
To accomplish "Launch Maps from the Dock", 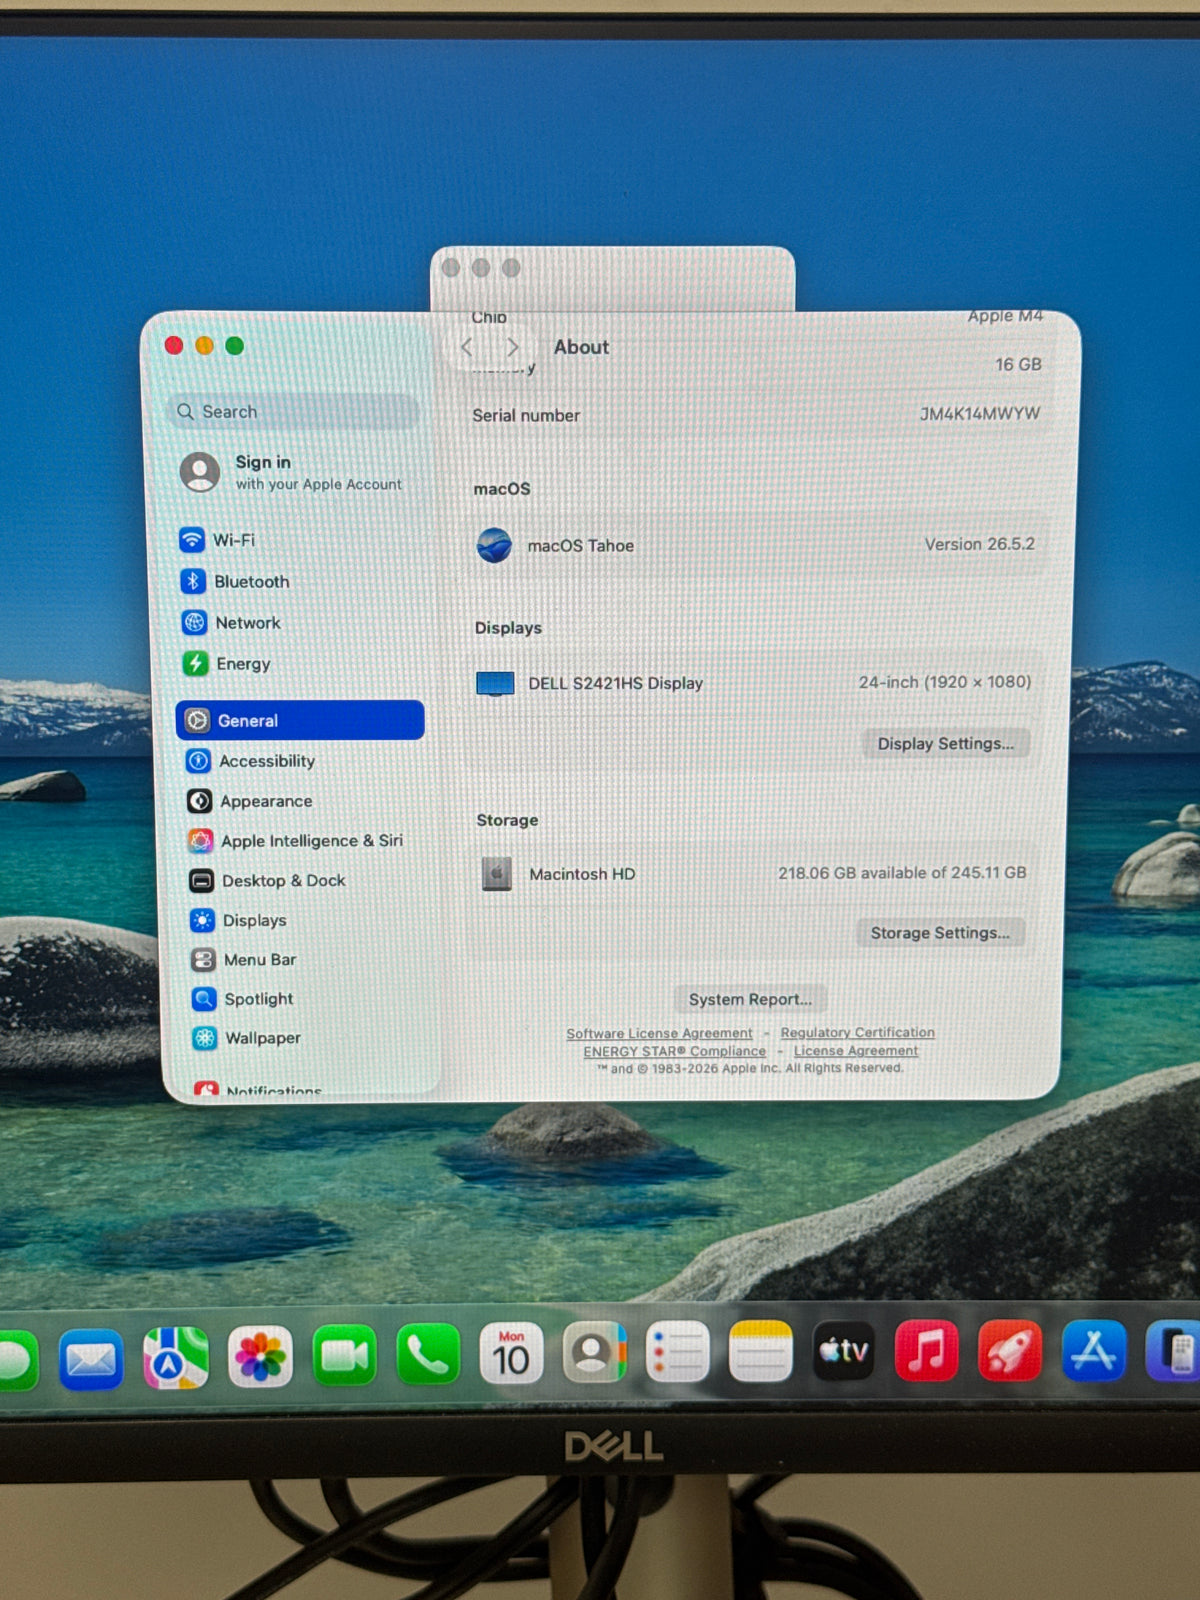I will (176, 1358).
